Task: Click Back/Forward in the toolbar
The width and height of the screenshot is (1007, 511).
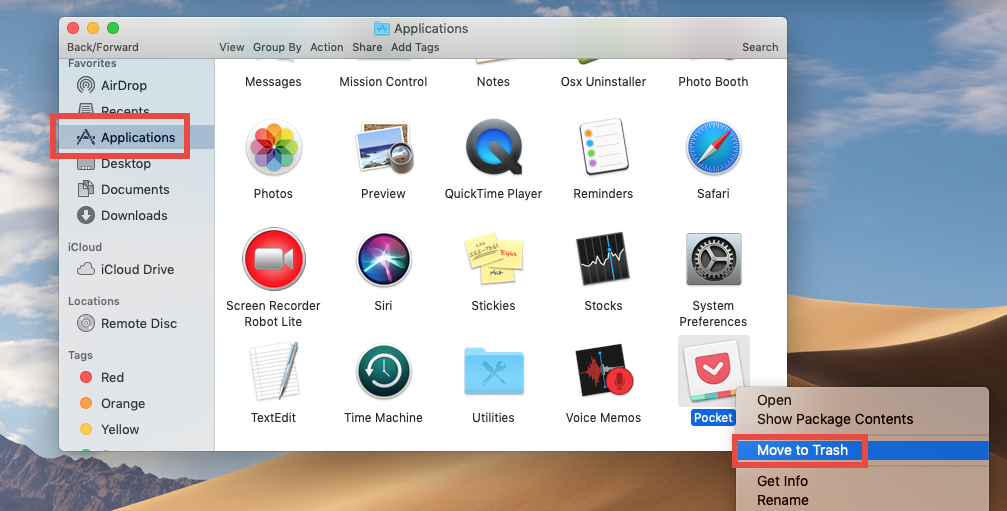Action: 103,47
